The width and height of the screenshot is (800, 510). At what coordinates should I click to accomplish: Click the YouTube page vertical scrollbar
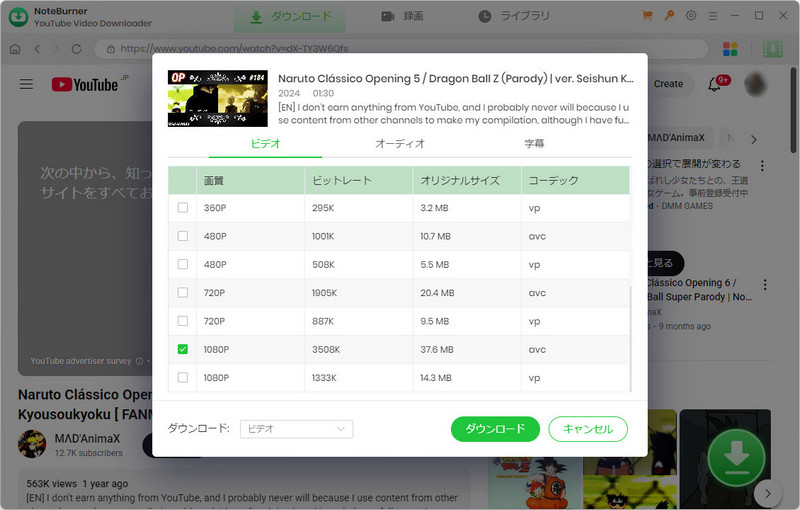[x=794, y=110]
